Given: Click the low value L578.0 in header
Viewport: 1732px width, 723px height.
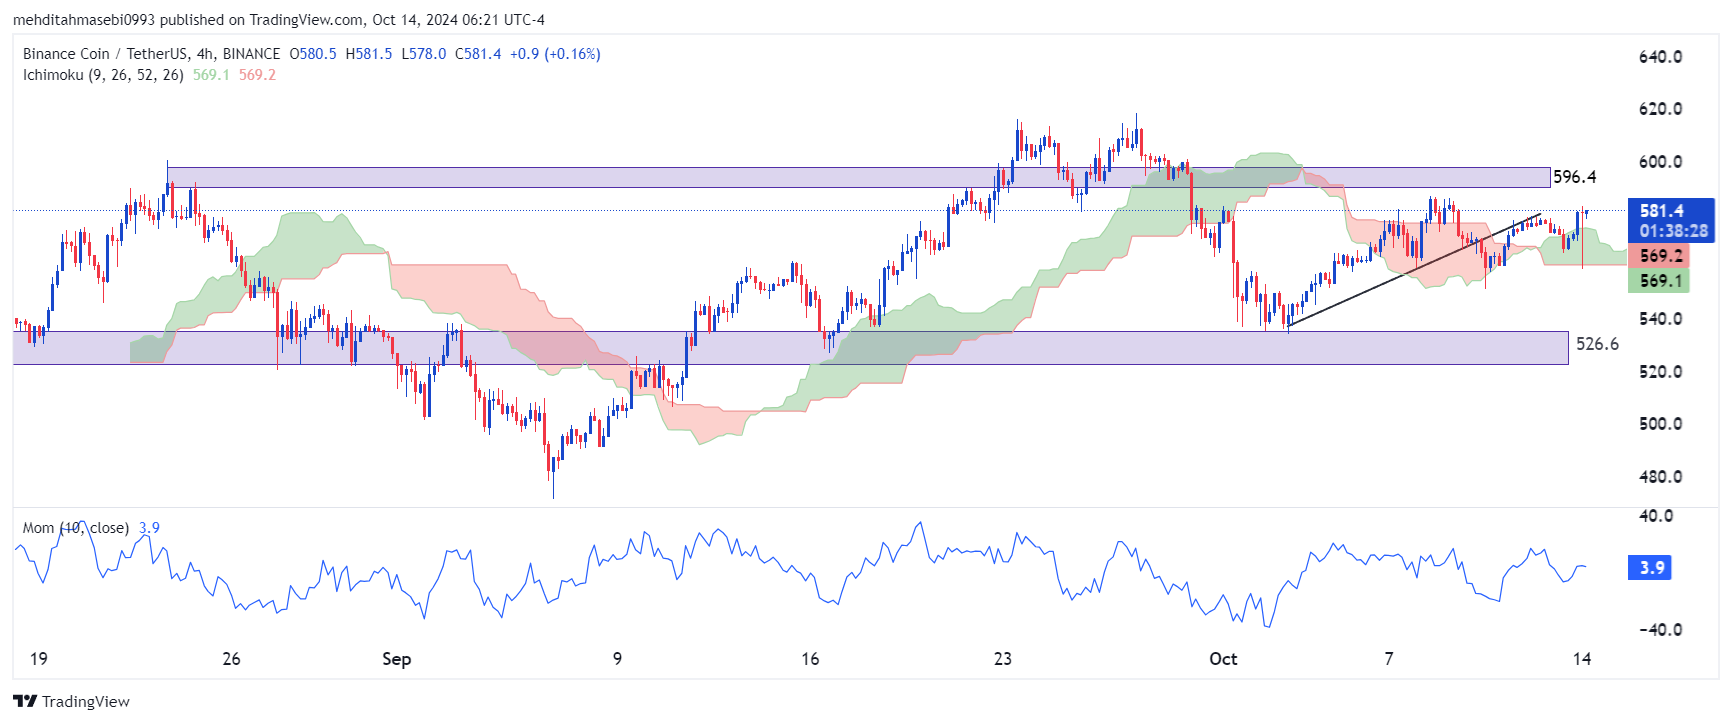Looking at the screenshot, I should coord(424,54).
